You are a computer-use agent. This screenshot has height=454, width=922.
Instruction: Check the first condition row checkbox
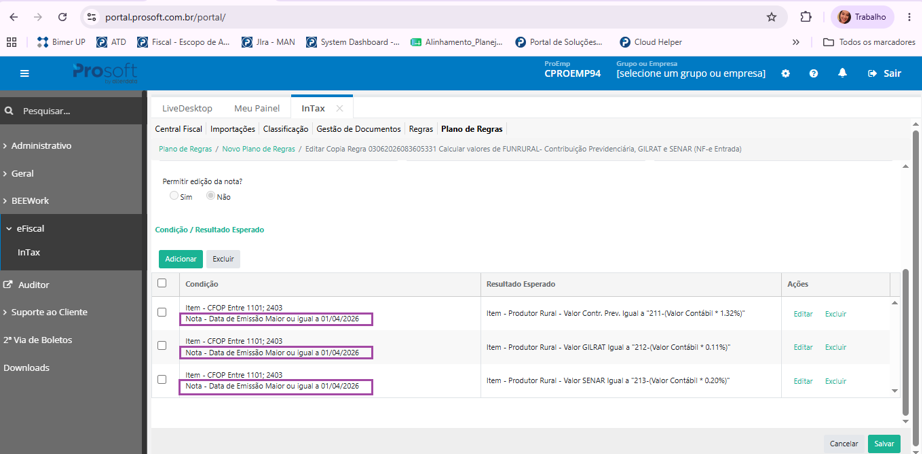pos(162,312)
